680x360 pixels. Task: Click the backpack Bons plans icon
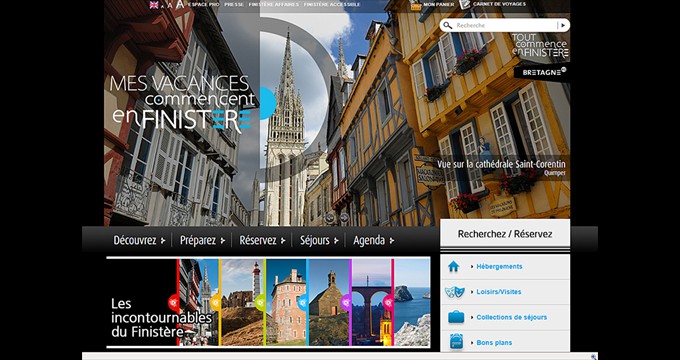456,341
